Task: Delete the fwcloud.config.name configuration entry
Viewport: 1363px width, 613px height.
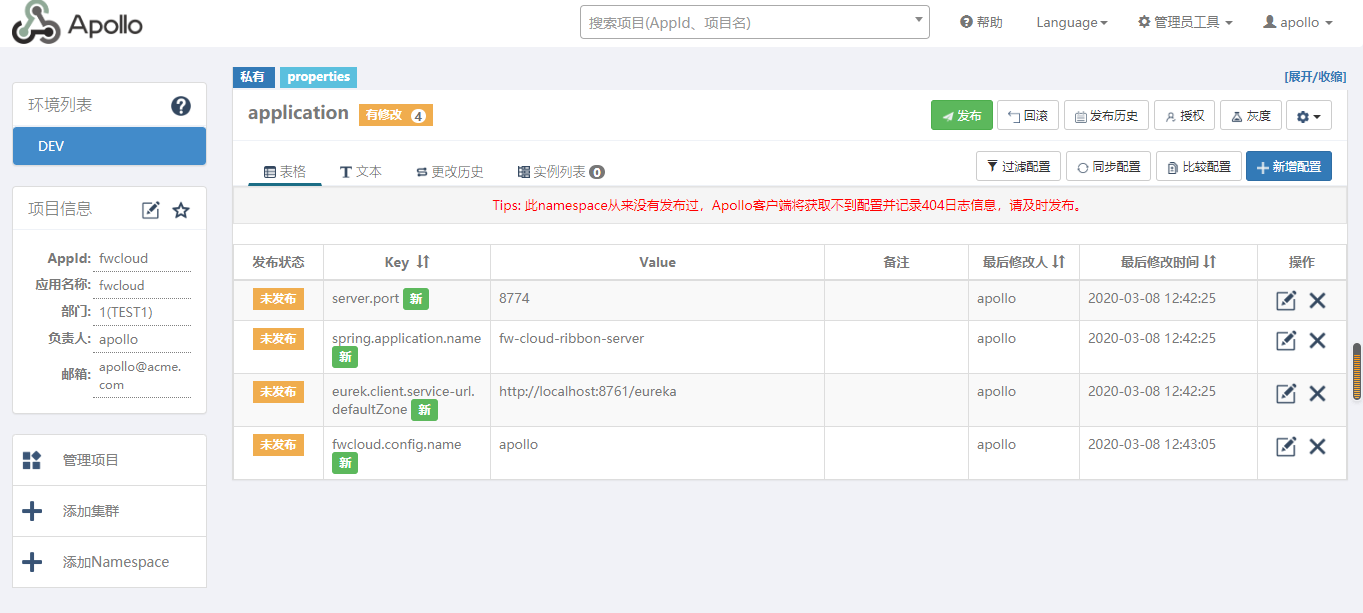Action: click(1317, 446)
